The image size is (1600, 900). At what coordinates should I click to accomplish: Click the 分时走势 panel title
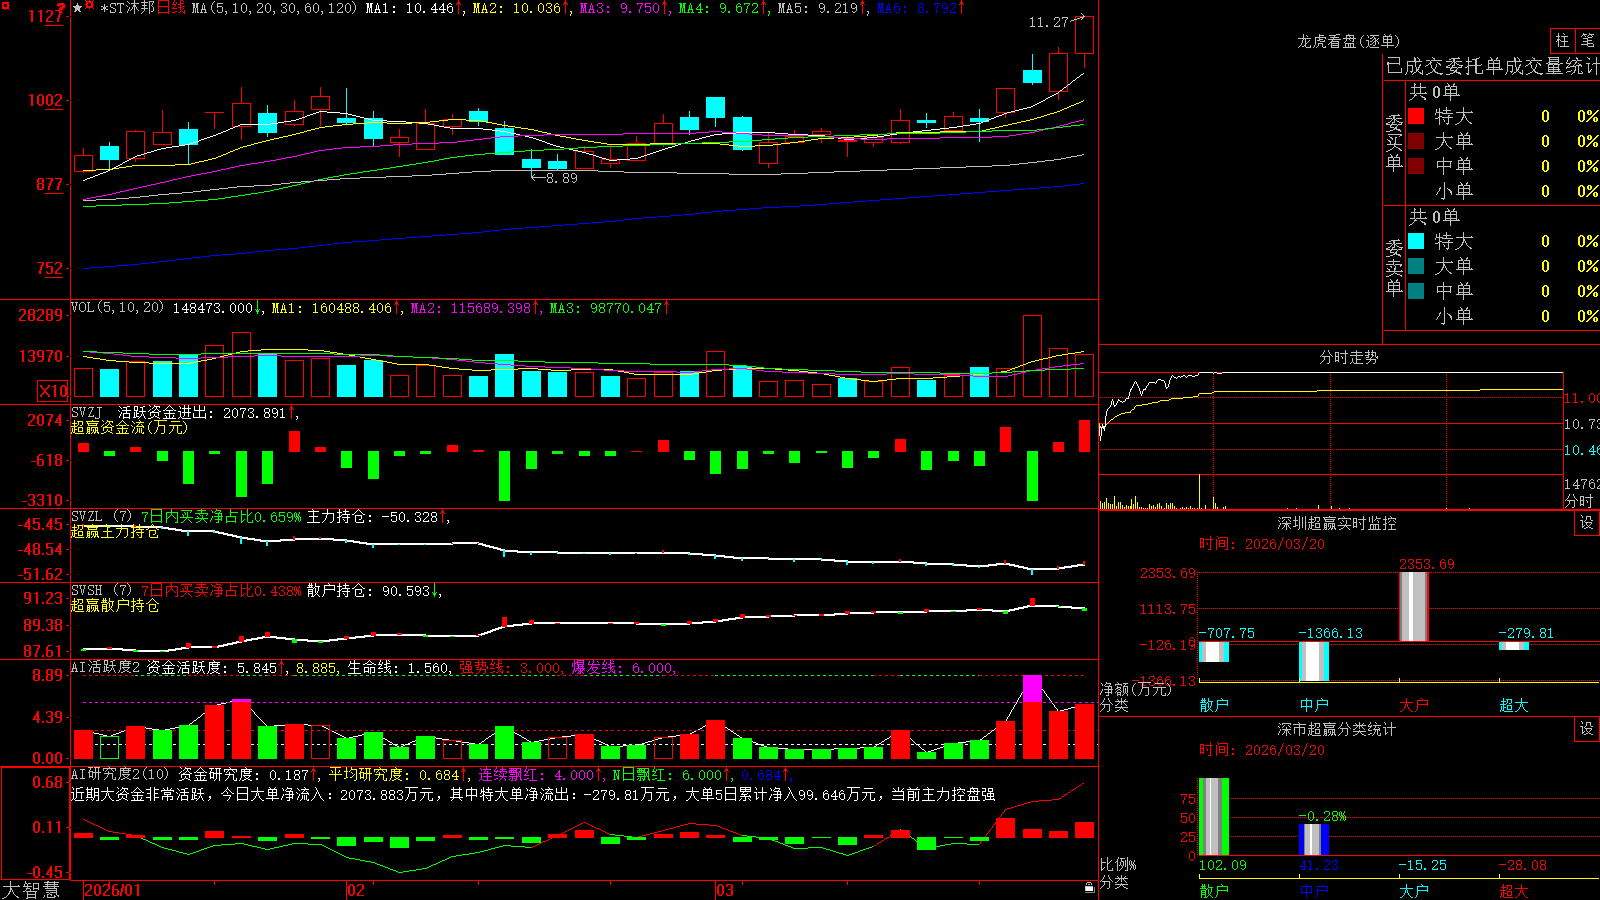click(1349, 357)
